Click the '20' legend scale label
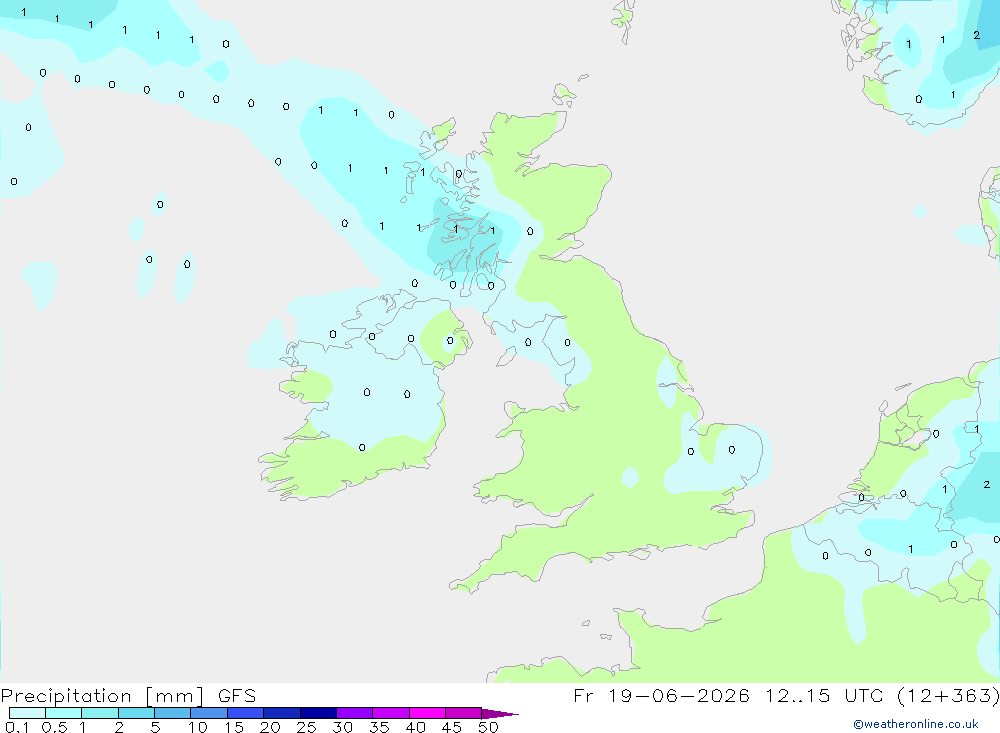The width and height of the screenshot is (1000, 733). (270, 727)
